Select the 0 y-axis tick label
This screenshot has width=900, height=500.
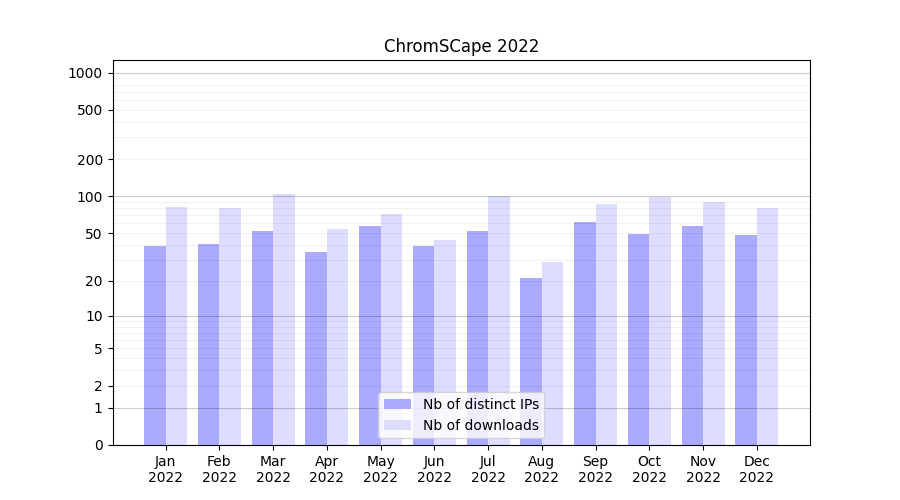click(98, 445)
